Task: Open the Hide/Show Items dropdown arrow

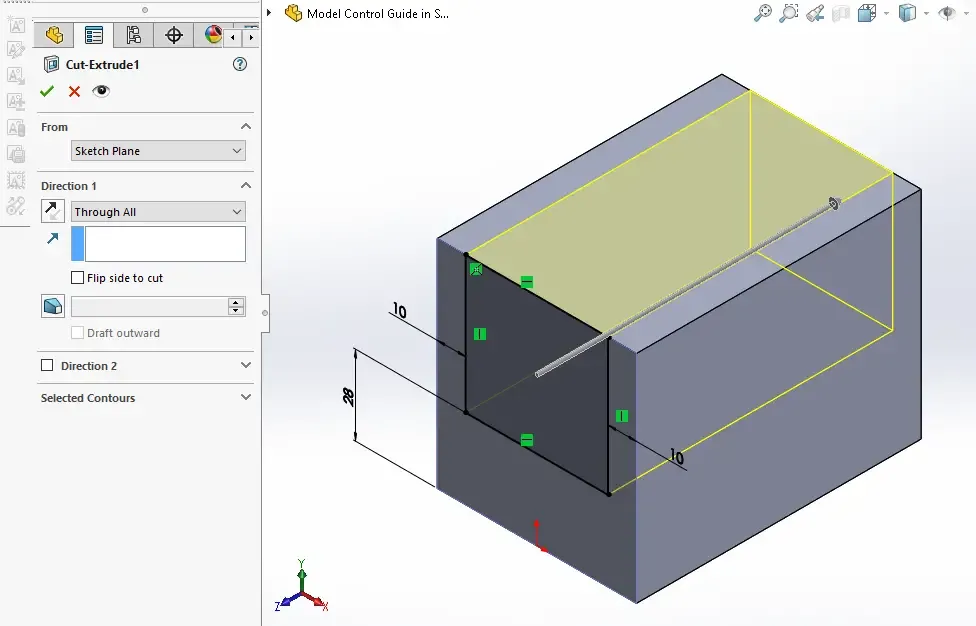Action: point(966,13)
